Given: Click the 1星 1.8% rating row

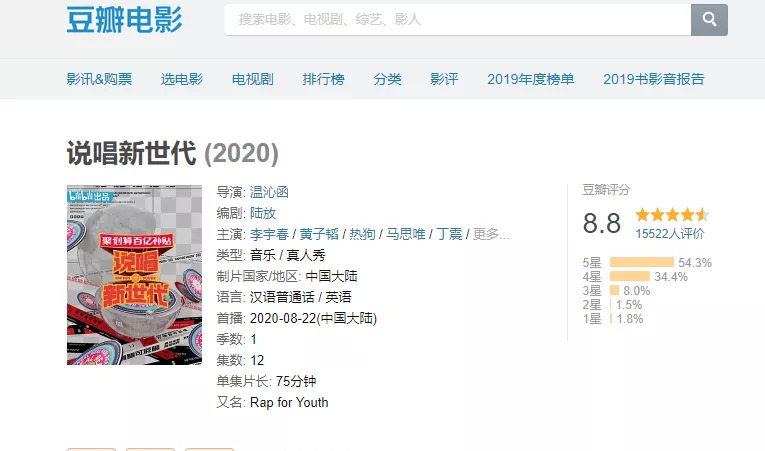Looking at the screenshot, I should pos(613,319).
